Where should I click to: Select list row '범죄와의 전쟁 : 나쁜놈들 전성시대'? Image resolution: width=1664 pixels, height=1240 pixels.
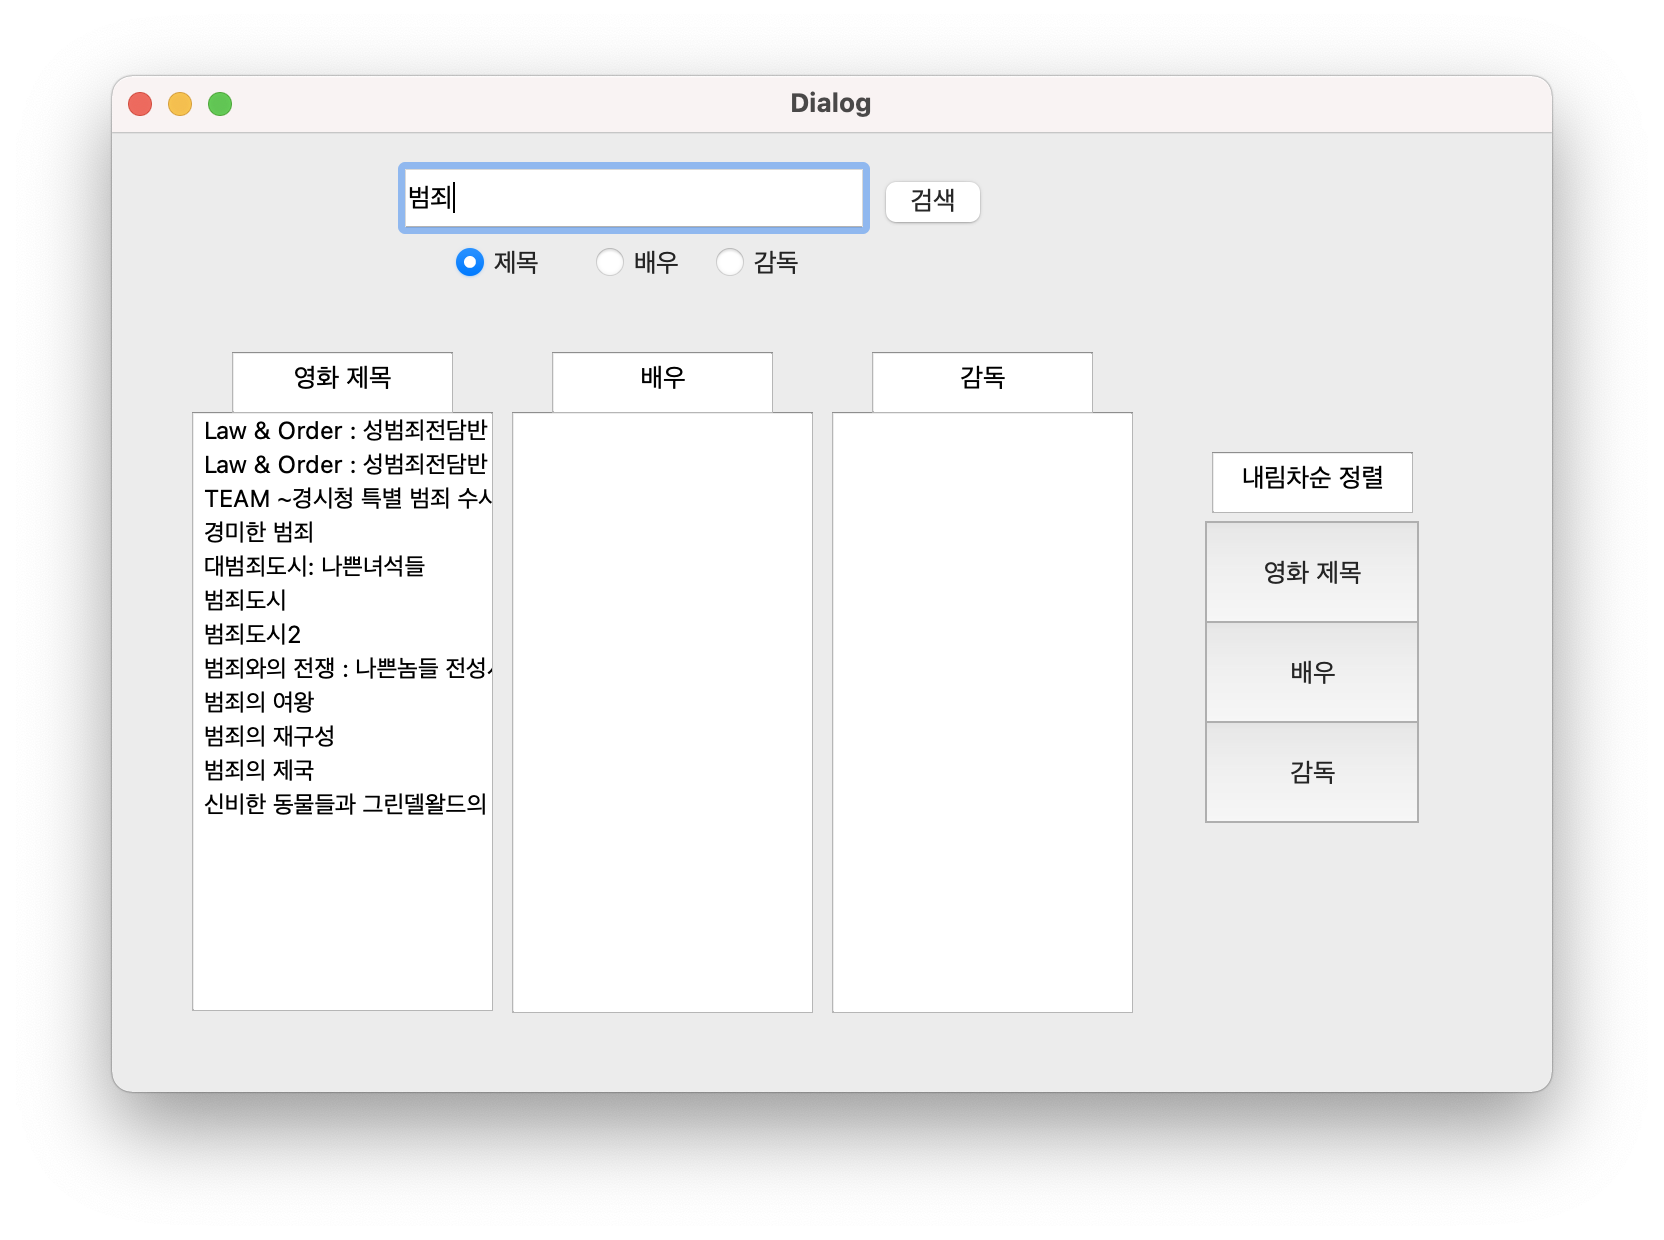pyautogui.click(x=342, y=668)
